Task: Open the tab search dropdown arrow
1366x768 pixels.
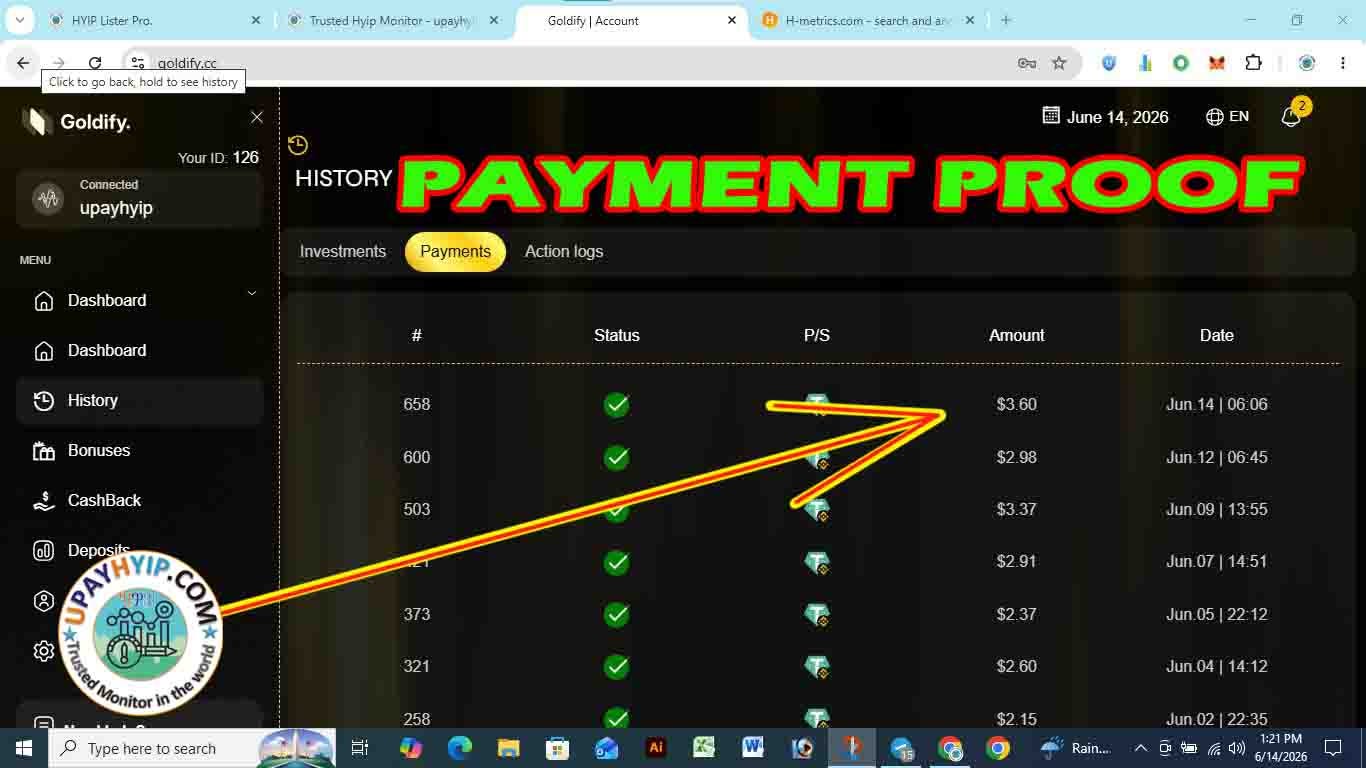Action: point(19,20)
